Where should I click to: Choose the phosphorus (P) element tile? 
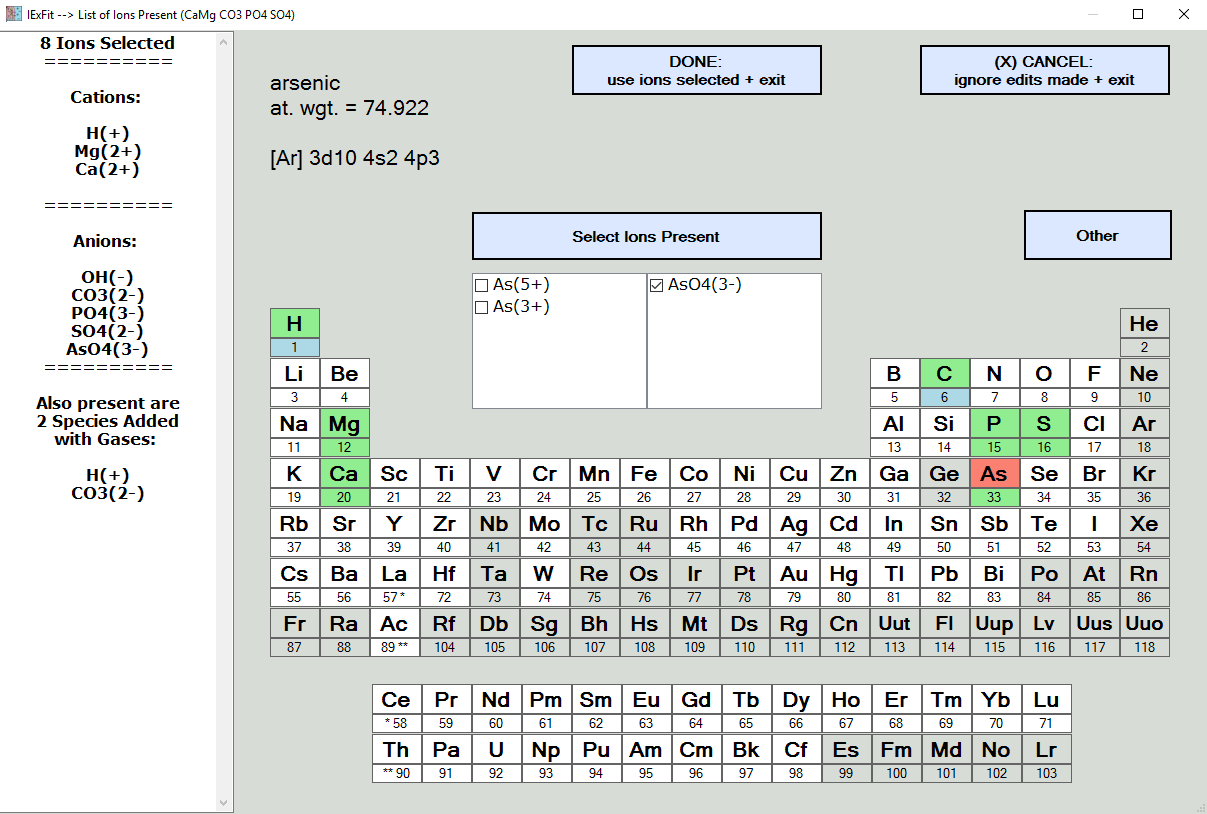tap(994, 424)
